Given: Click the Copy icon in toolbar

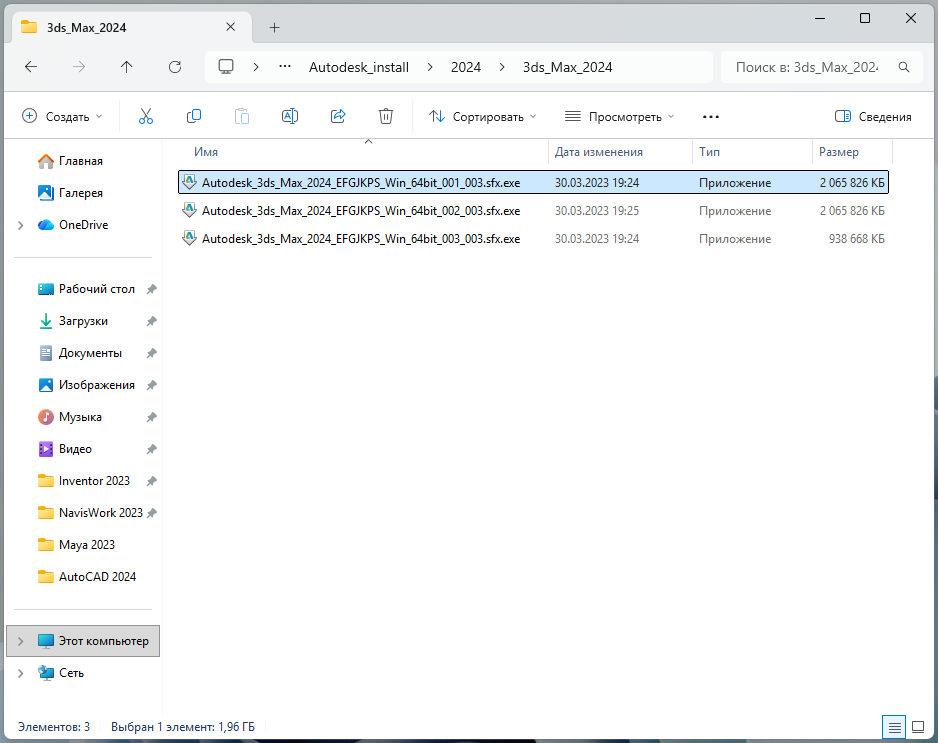Looking at the screenshot, I should pos(194,116).
